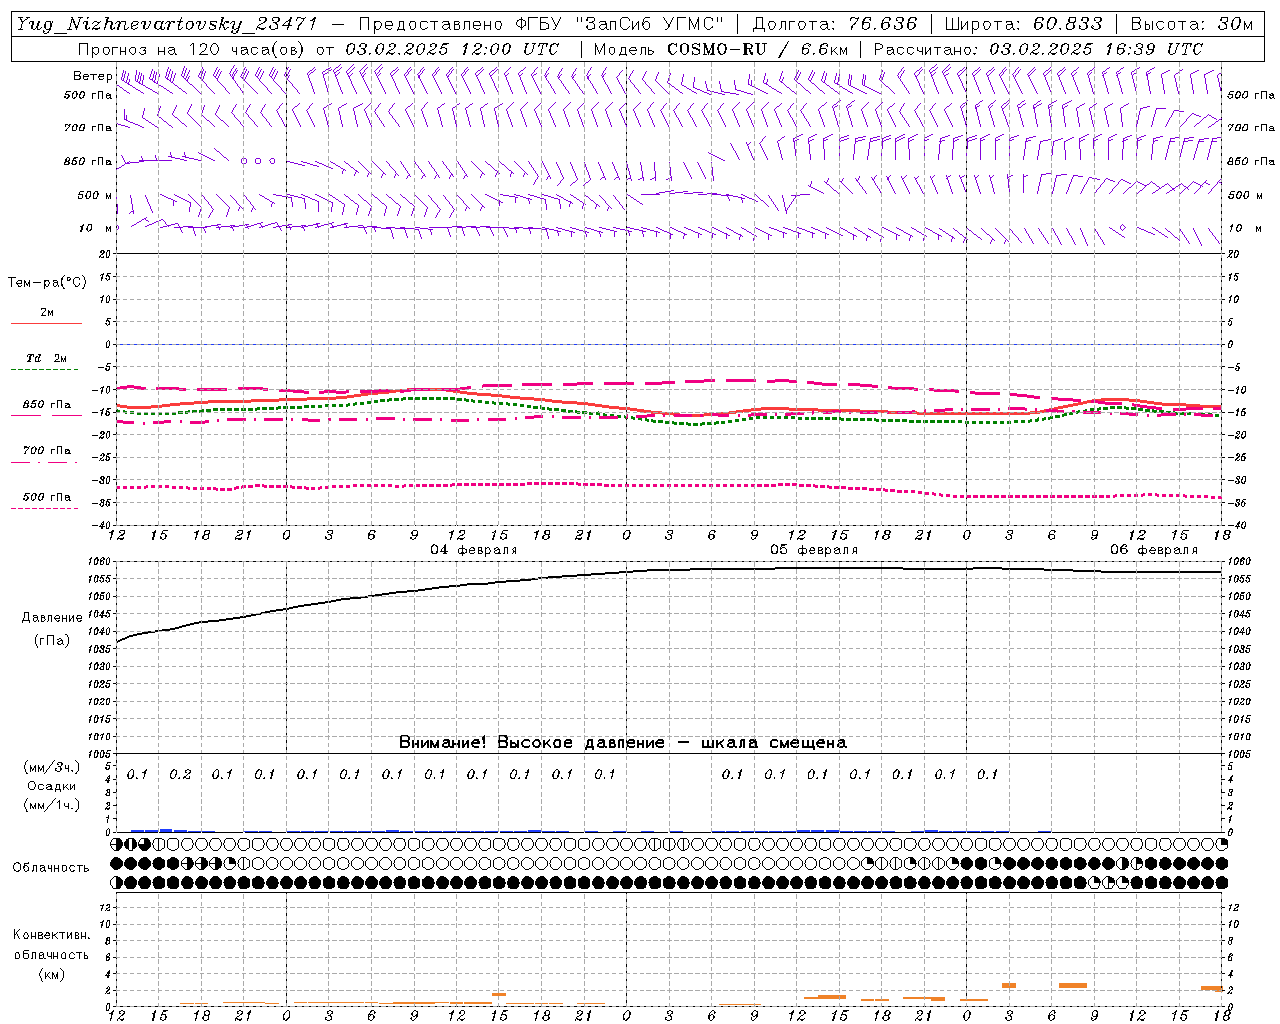Click the Модель COSMO-RU / 6.6км label

pyautogui.click(x=721, y=49)
